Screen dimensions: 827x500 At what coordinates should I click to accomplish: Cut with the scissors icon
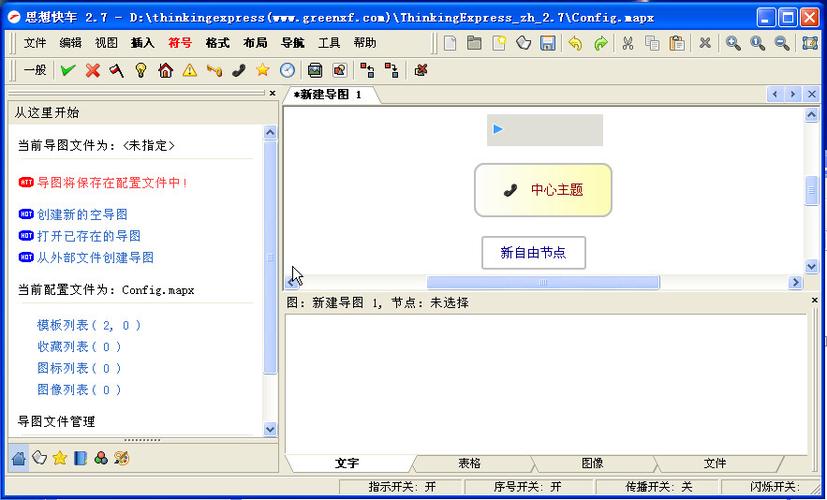[628, 43]
